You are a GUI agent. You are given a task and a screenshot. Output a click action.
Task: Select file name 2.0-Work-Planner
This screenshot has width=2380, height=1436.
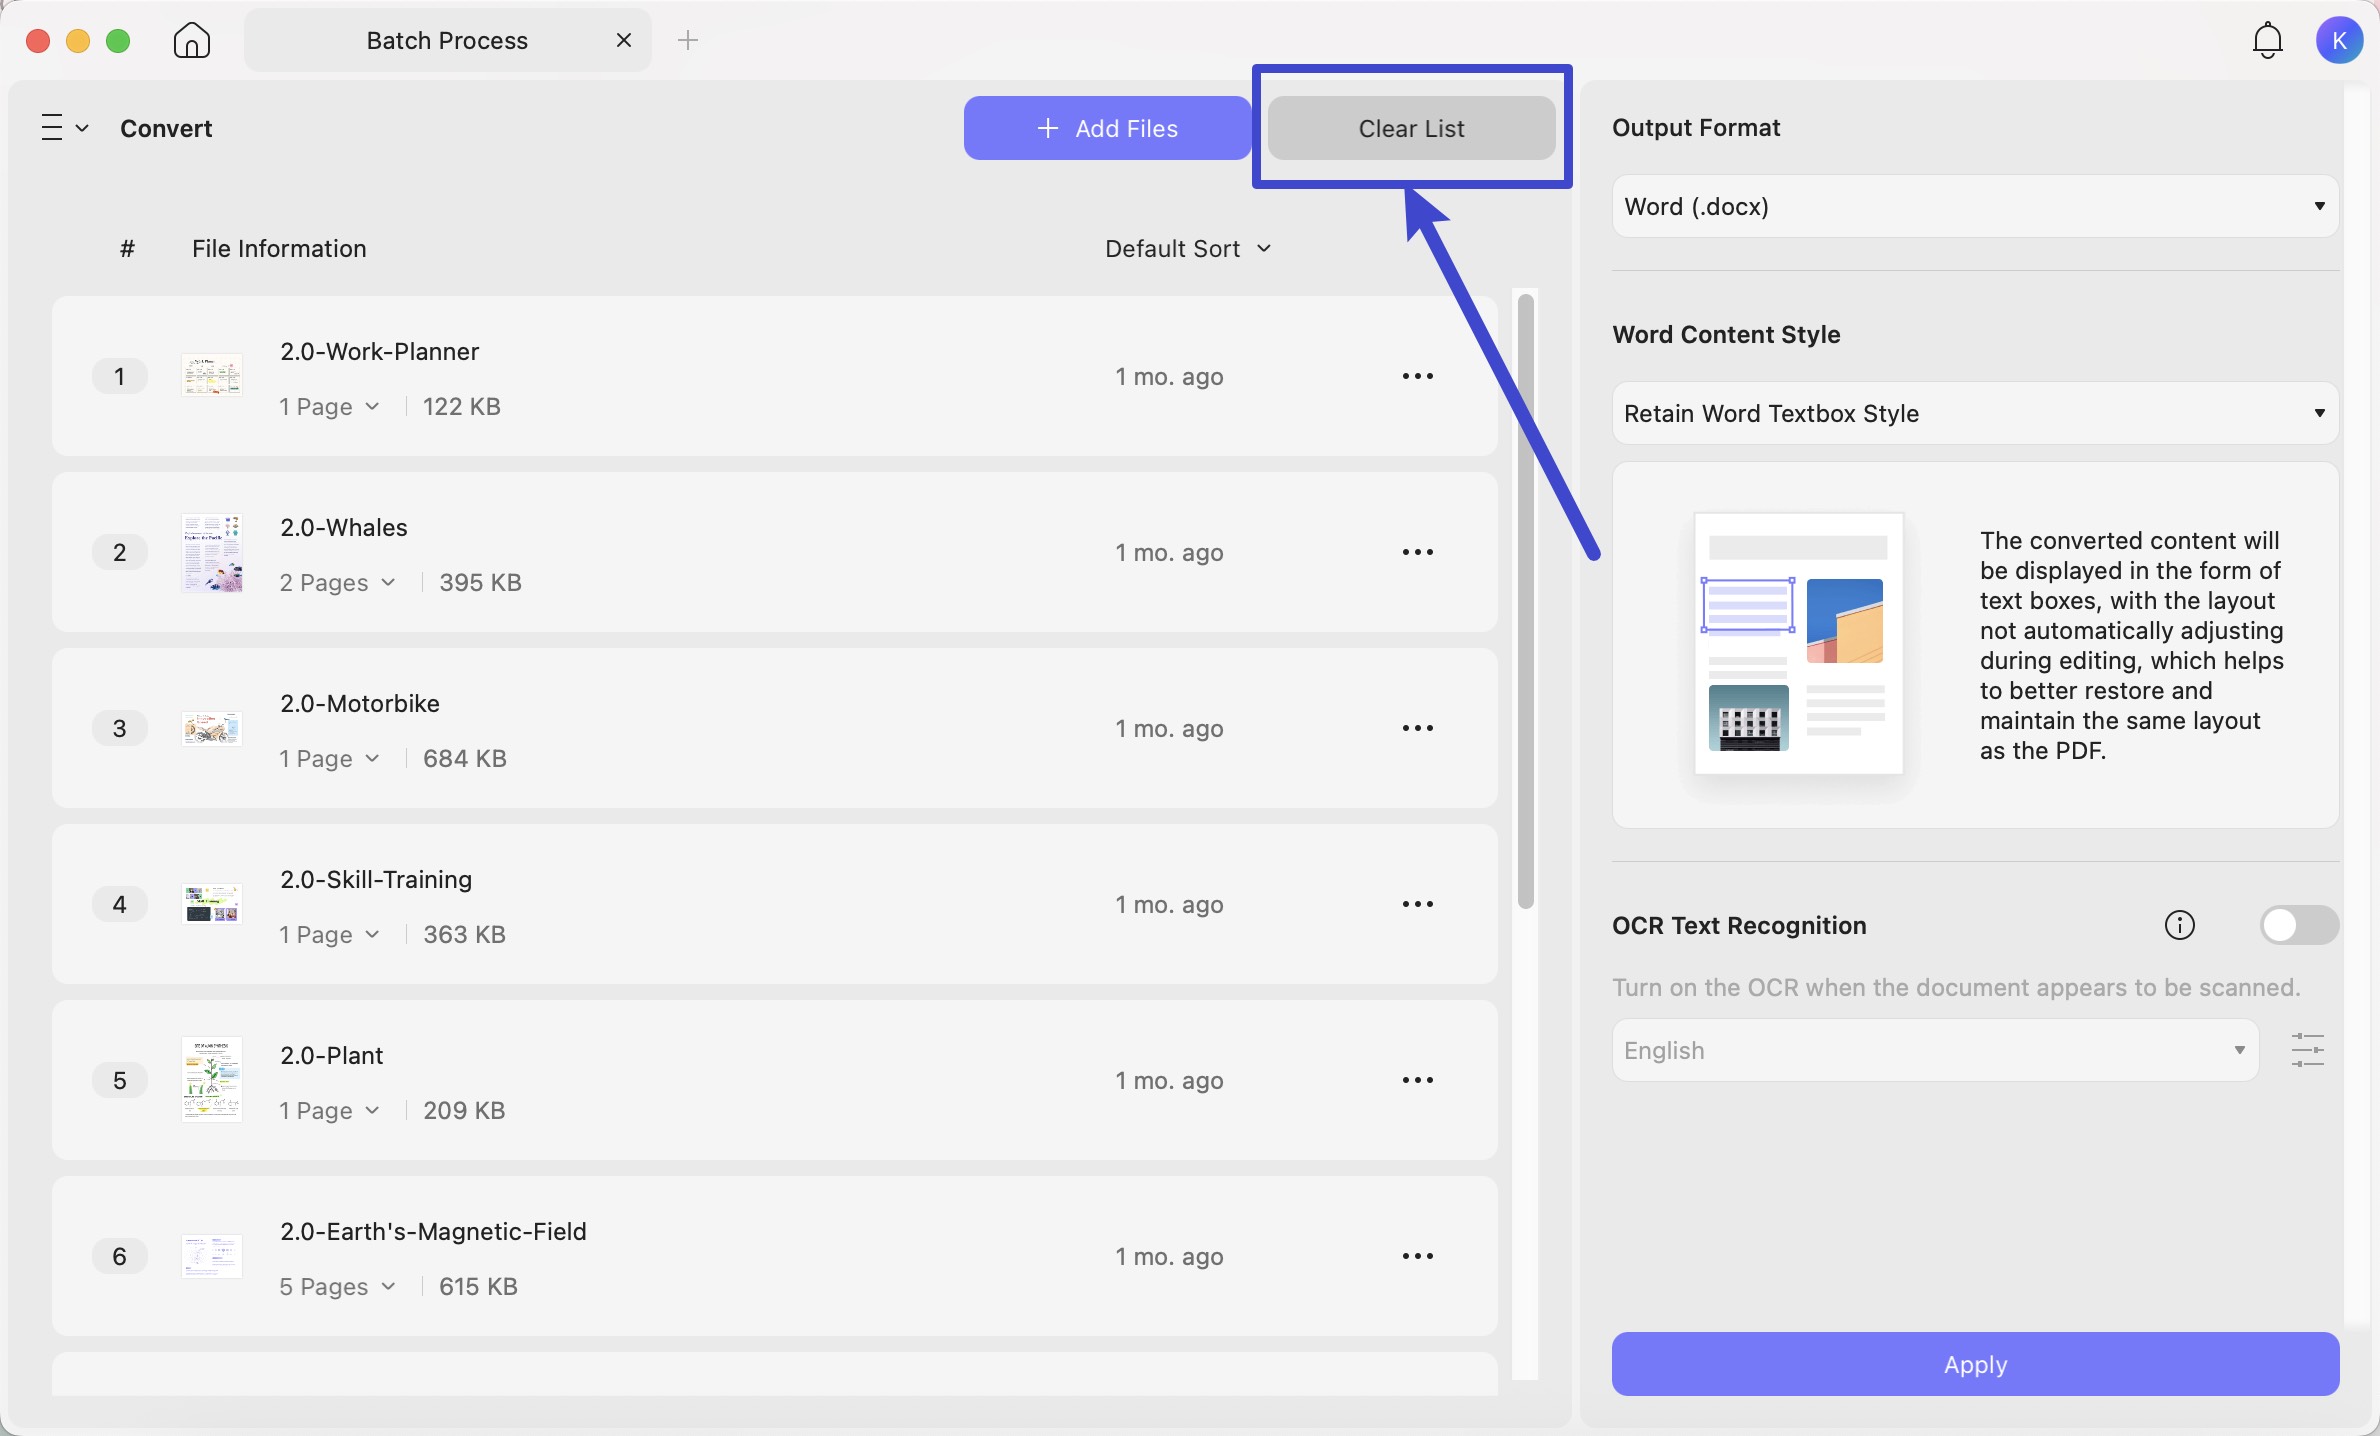[379, 351]
